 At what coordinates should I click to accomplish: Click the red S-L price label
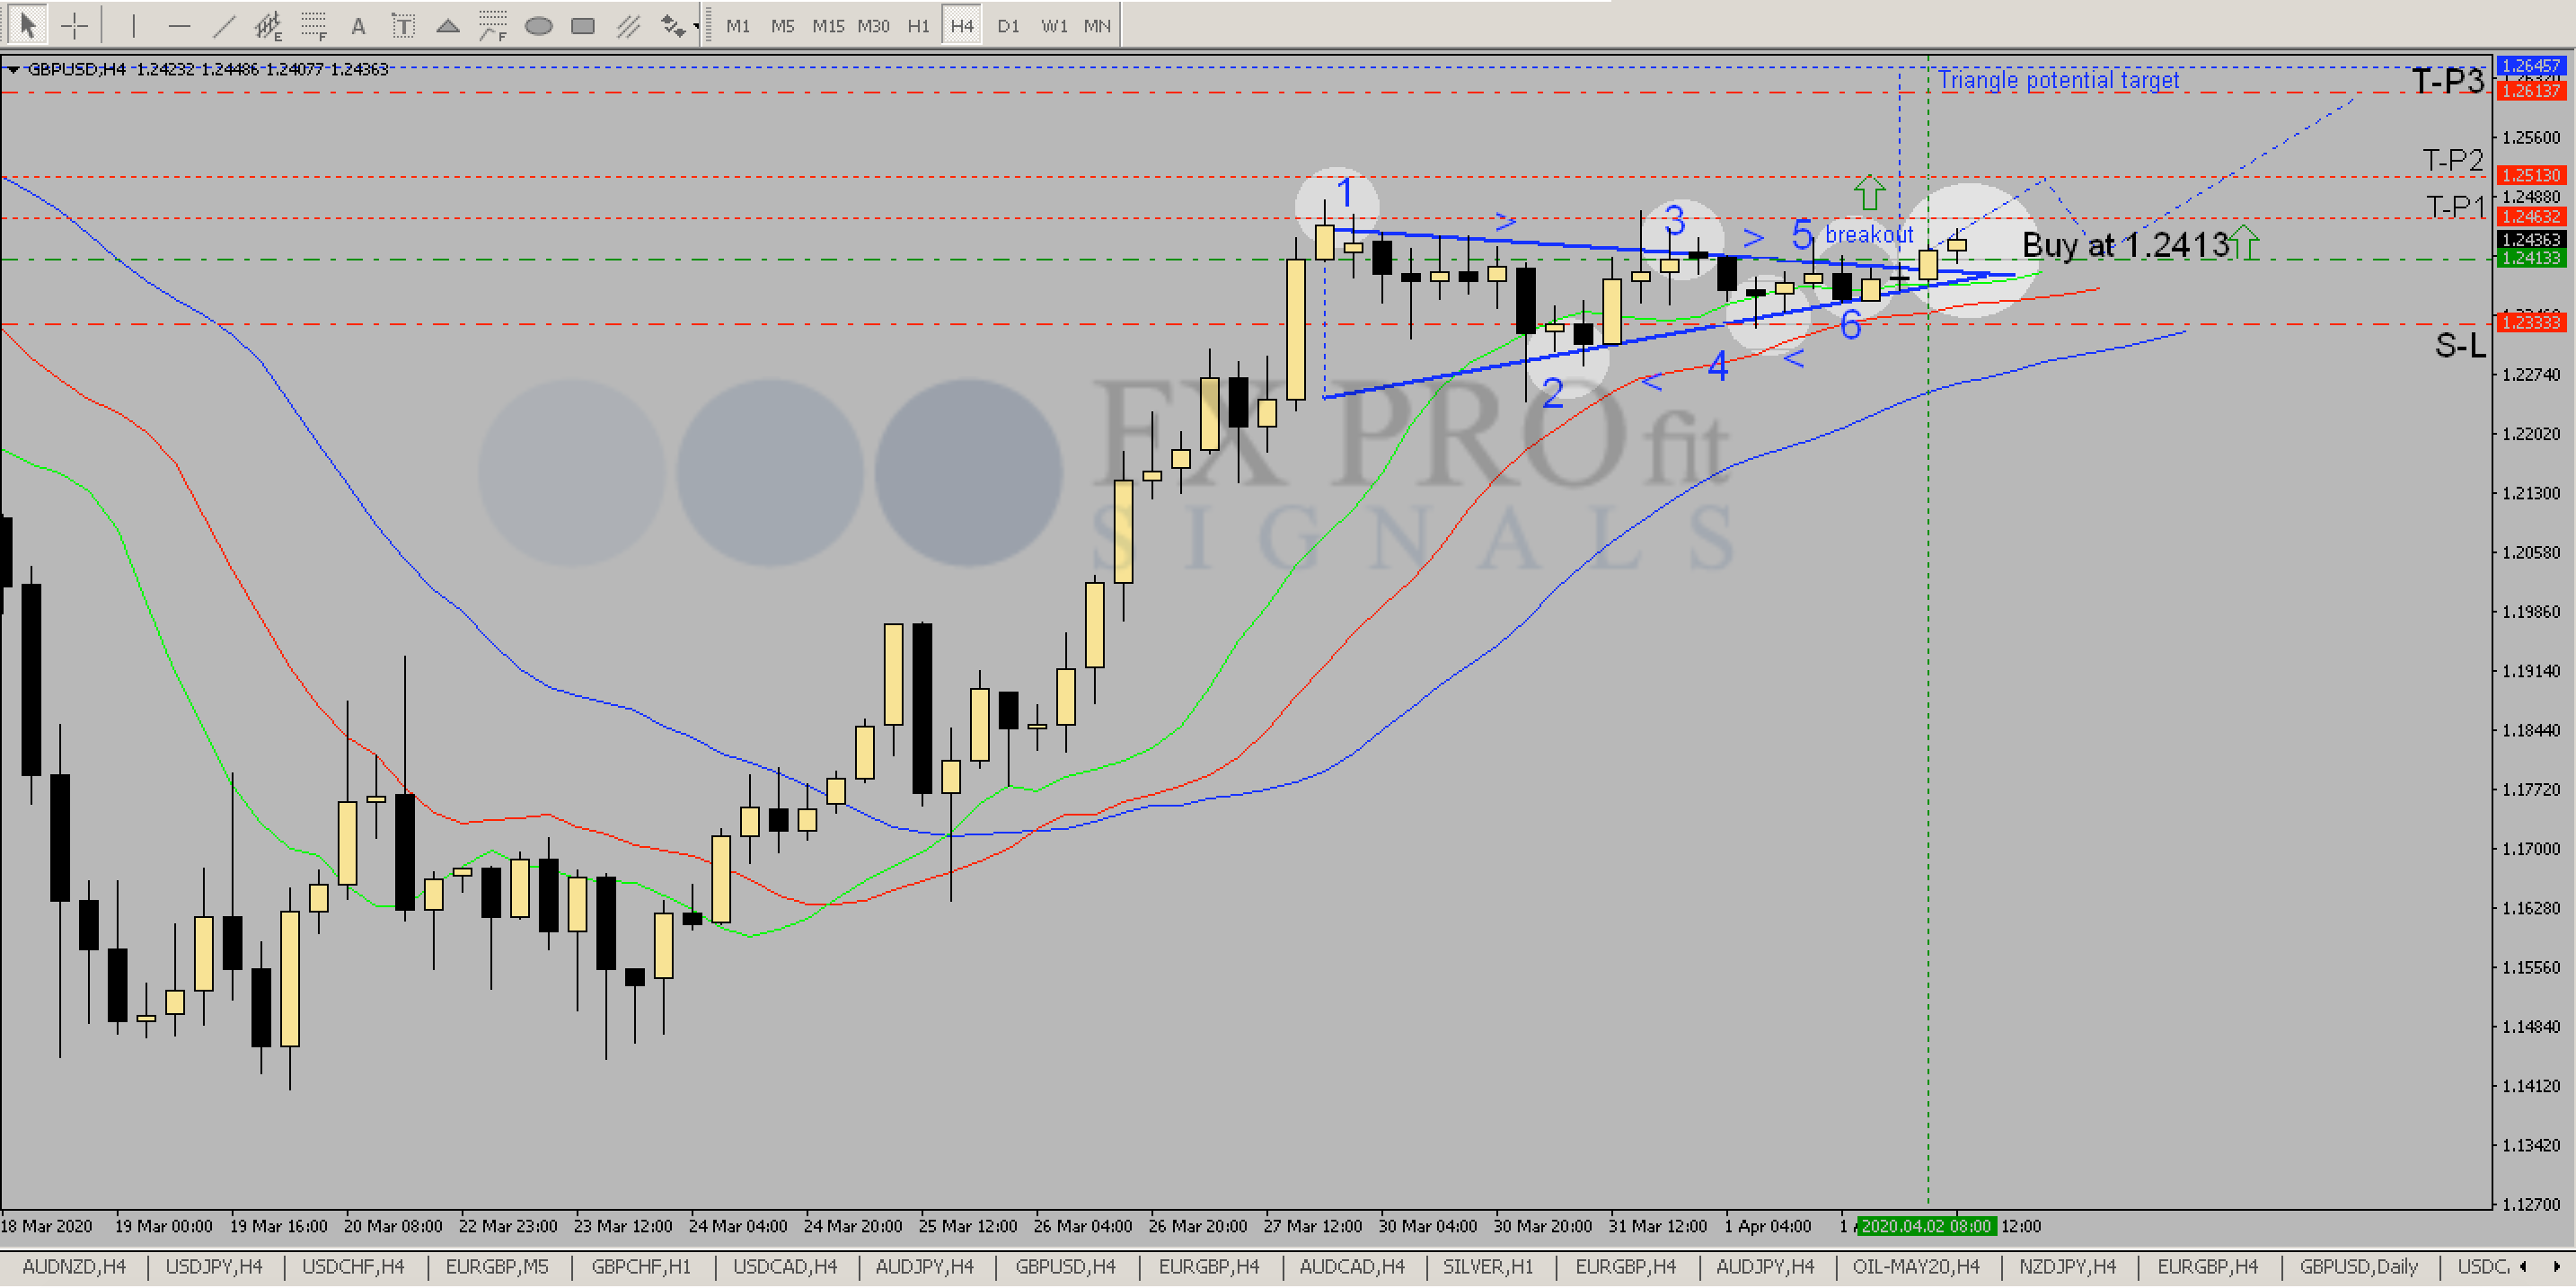pyautogui.click(x=2530, y=322)
